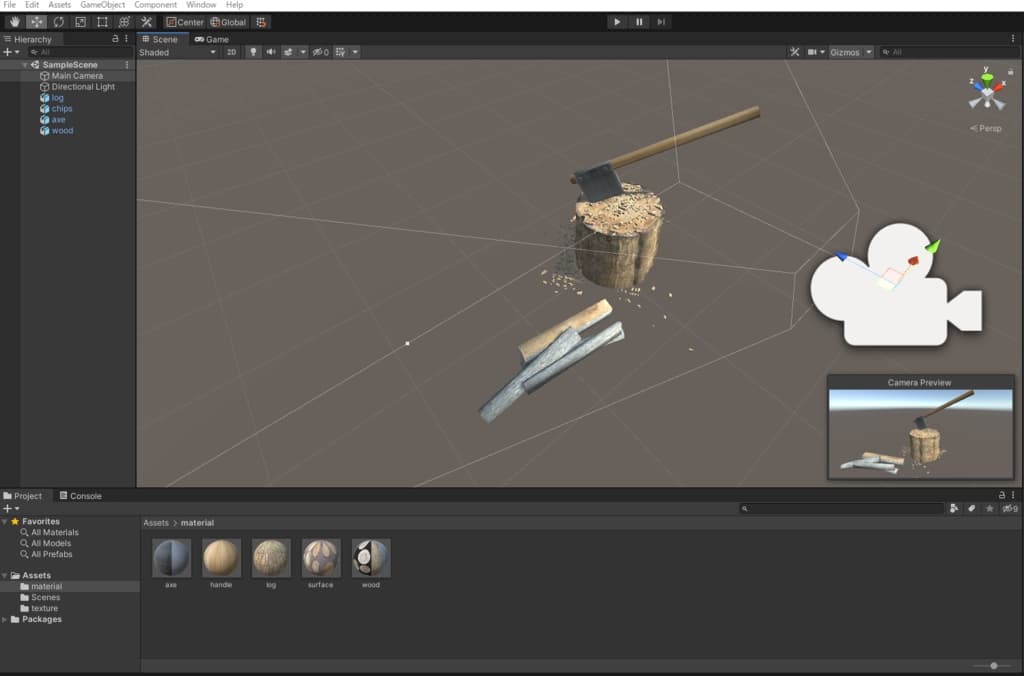
Task: Select the handle material thumbnail
Action: click(x=221, y=558)
